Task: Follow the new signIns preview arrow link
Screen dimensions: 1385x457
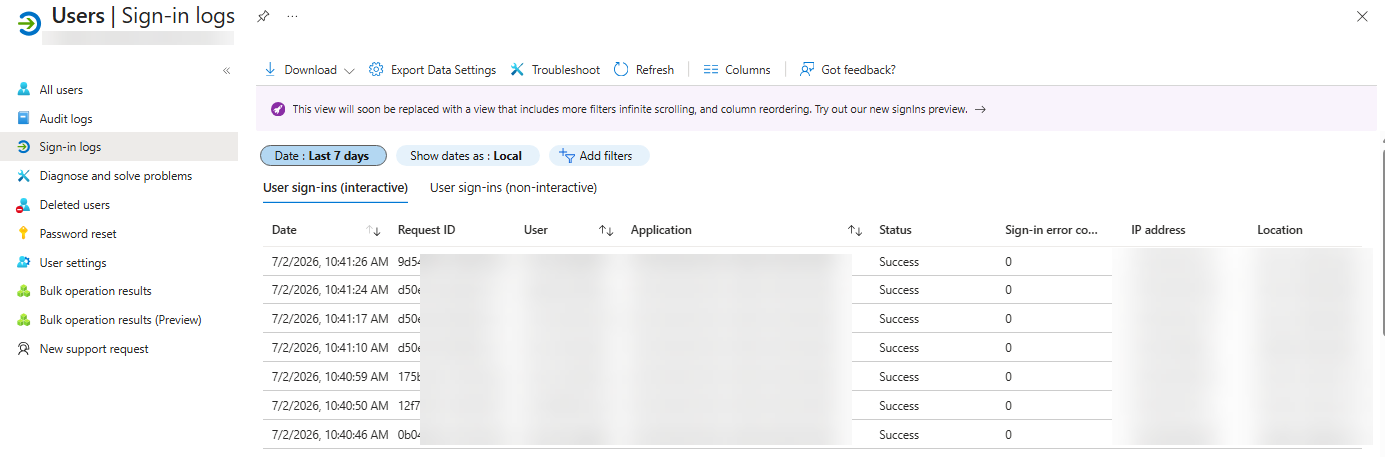Action: pos(980,110)
